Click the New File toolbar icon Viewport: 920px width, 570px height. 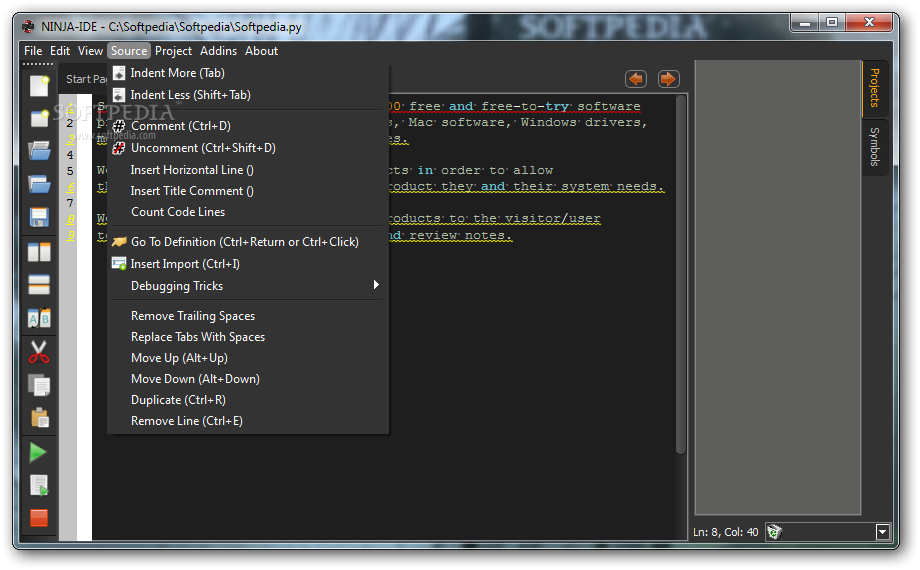[39, 86]
